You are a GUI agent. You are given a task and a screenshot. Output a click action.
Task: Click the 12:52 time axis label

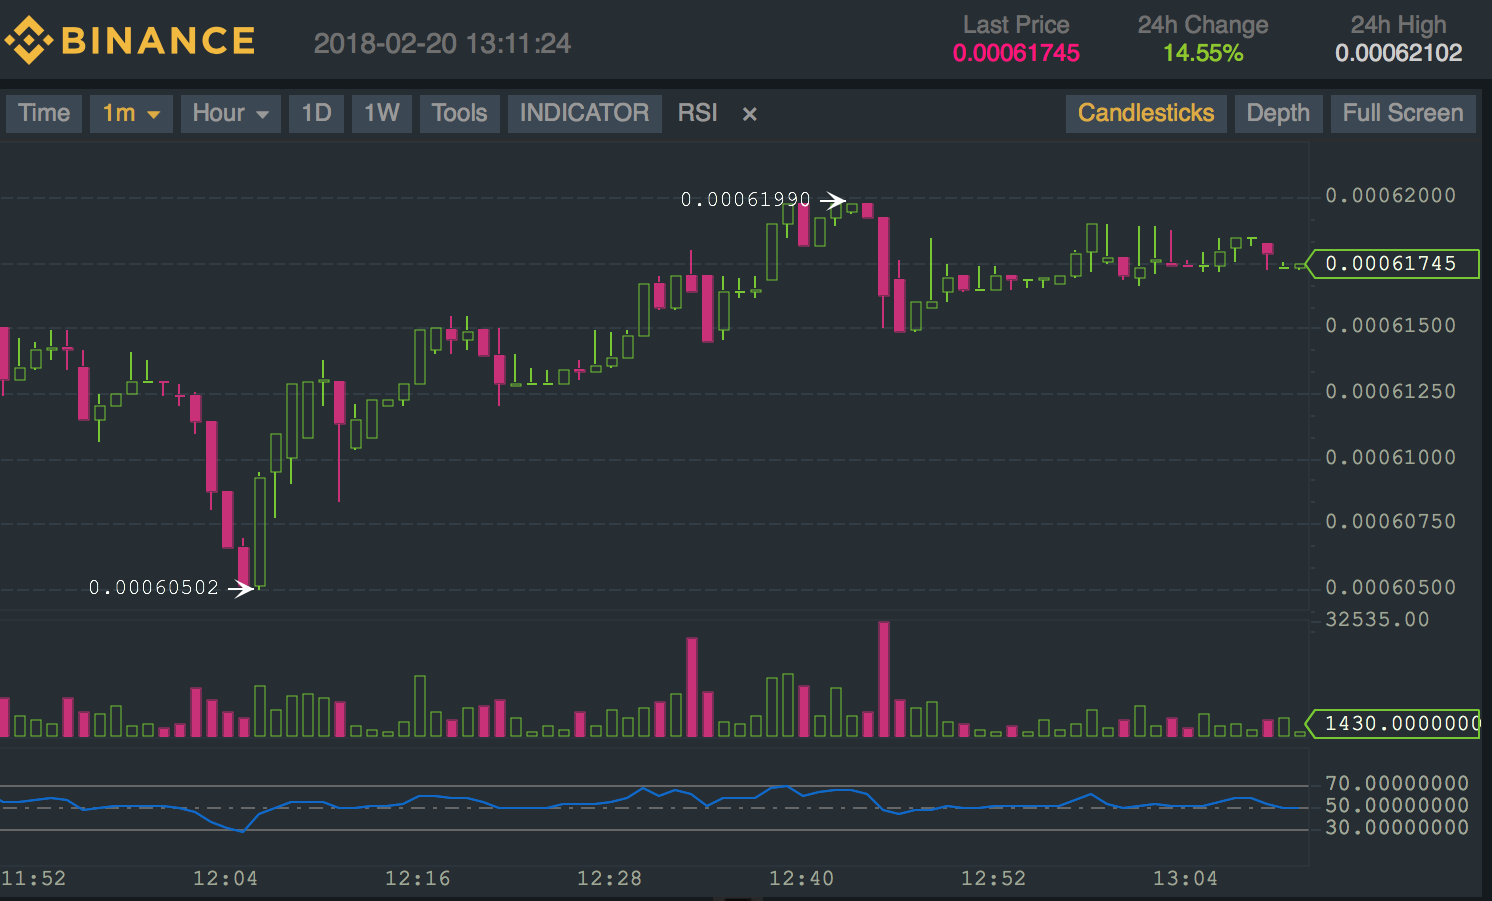tap(993, 879)
